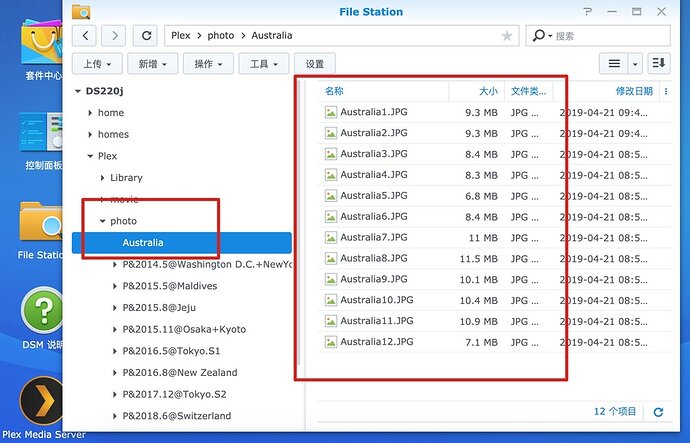The width and height of the screenshot is (690, 443).
Task: Sort by the 修改日期 modified date column header
Action: pyautogui.click(x=634, y=91)
